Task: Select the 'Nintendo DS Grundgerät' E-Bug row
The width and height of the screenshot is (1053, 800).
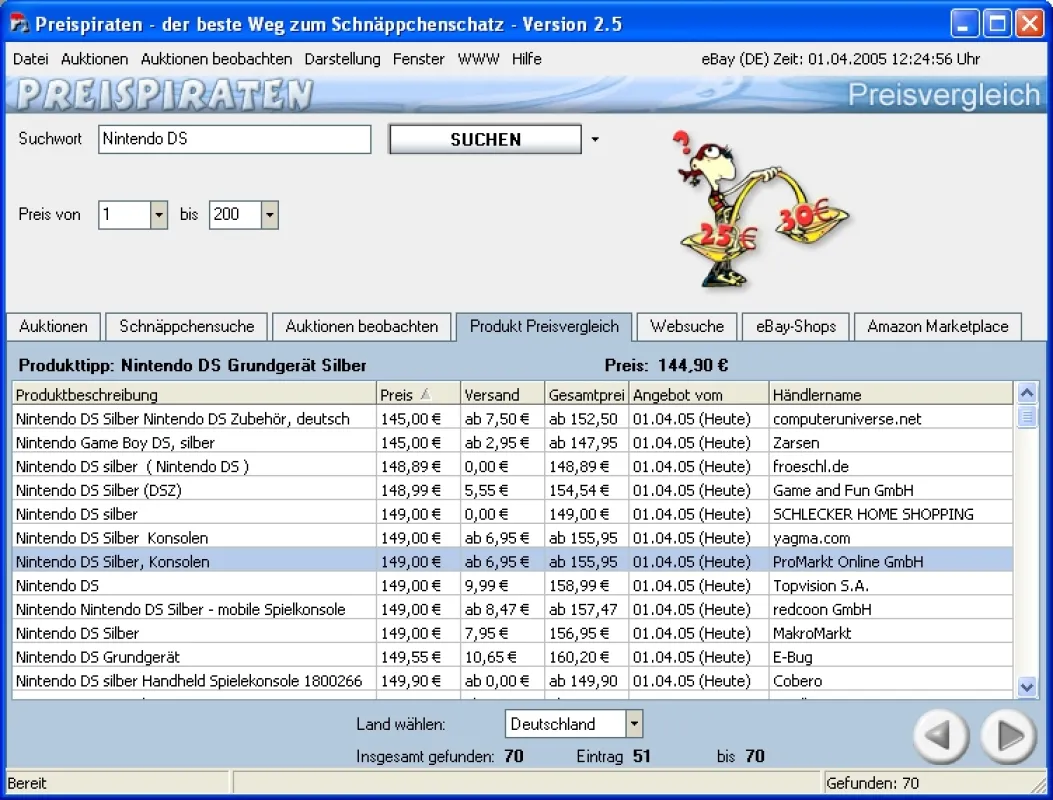Action: [x=512, y=657]
